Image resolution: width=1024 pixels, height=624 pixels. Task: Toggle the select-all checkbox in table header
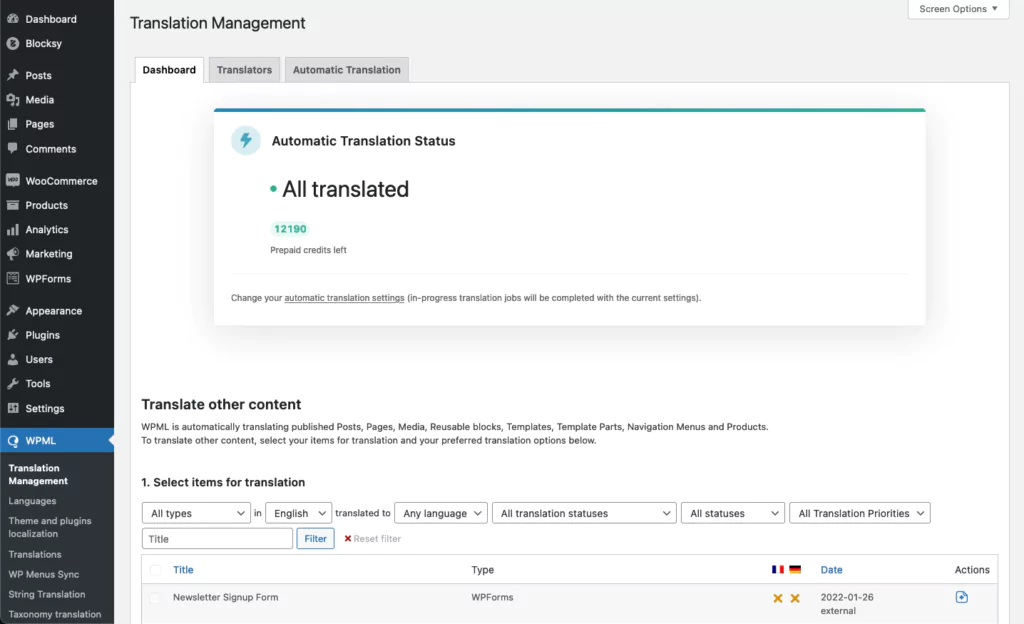click(155, 570)
